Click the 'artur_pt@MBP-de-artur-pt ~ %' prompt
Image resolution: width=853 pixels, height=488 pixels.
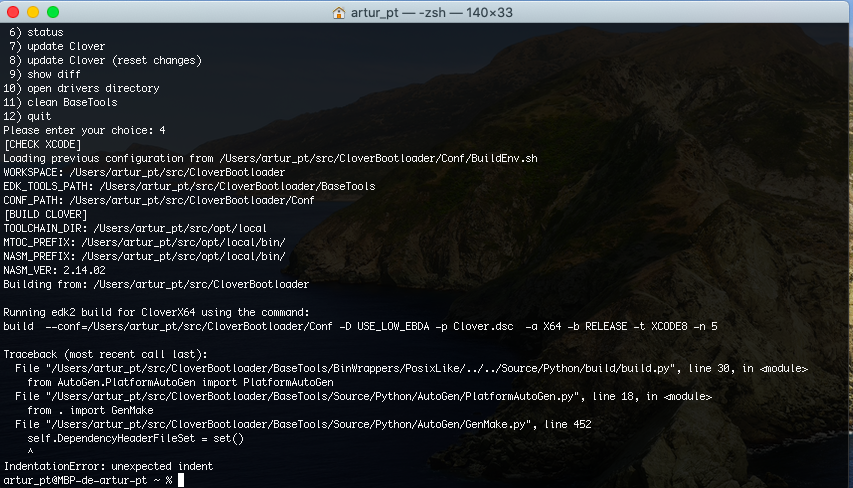click(88, 480)
